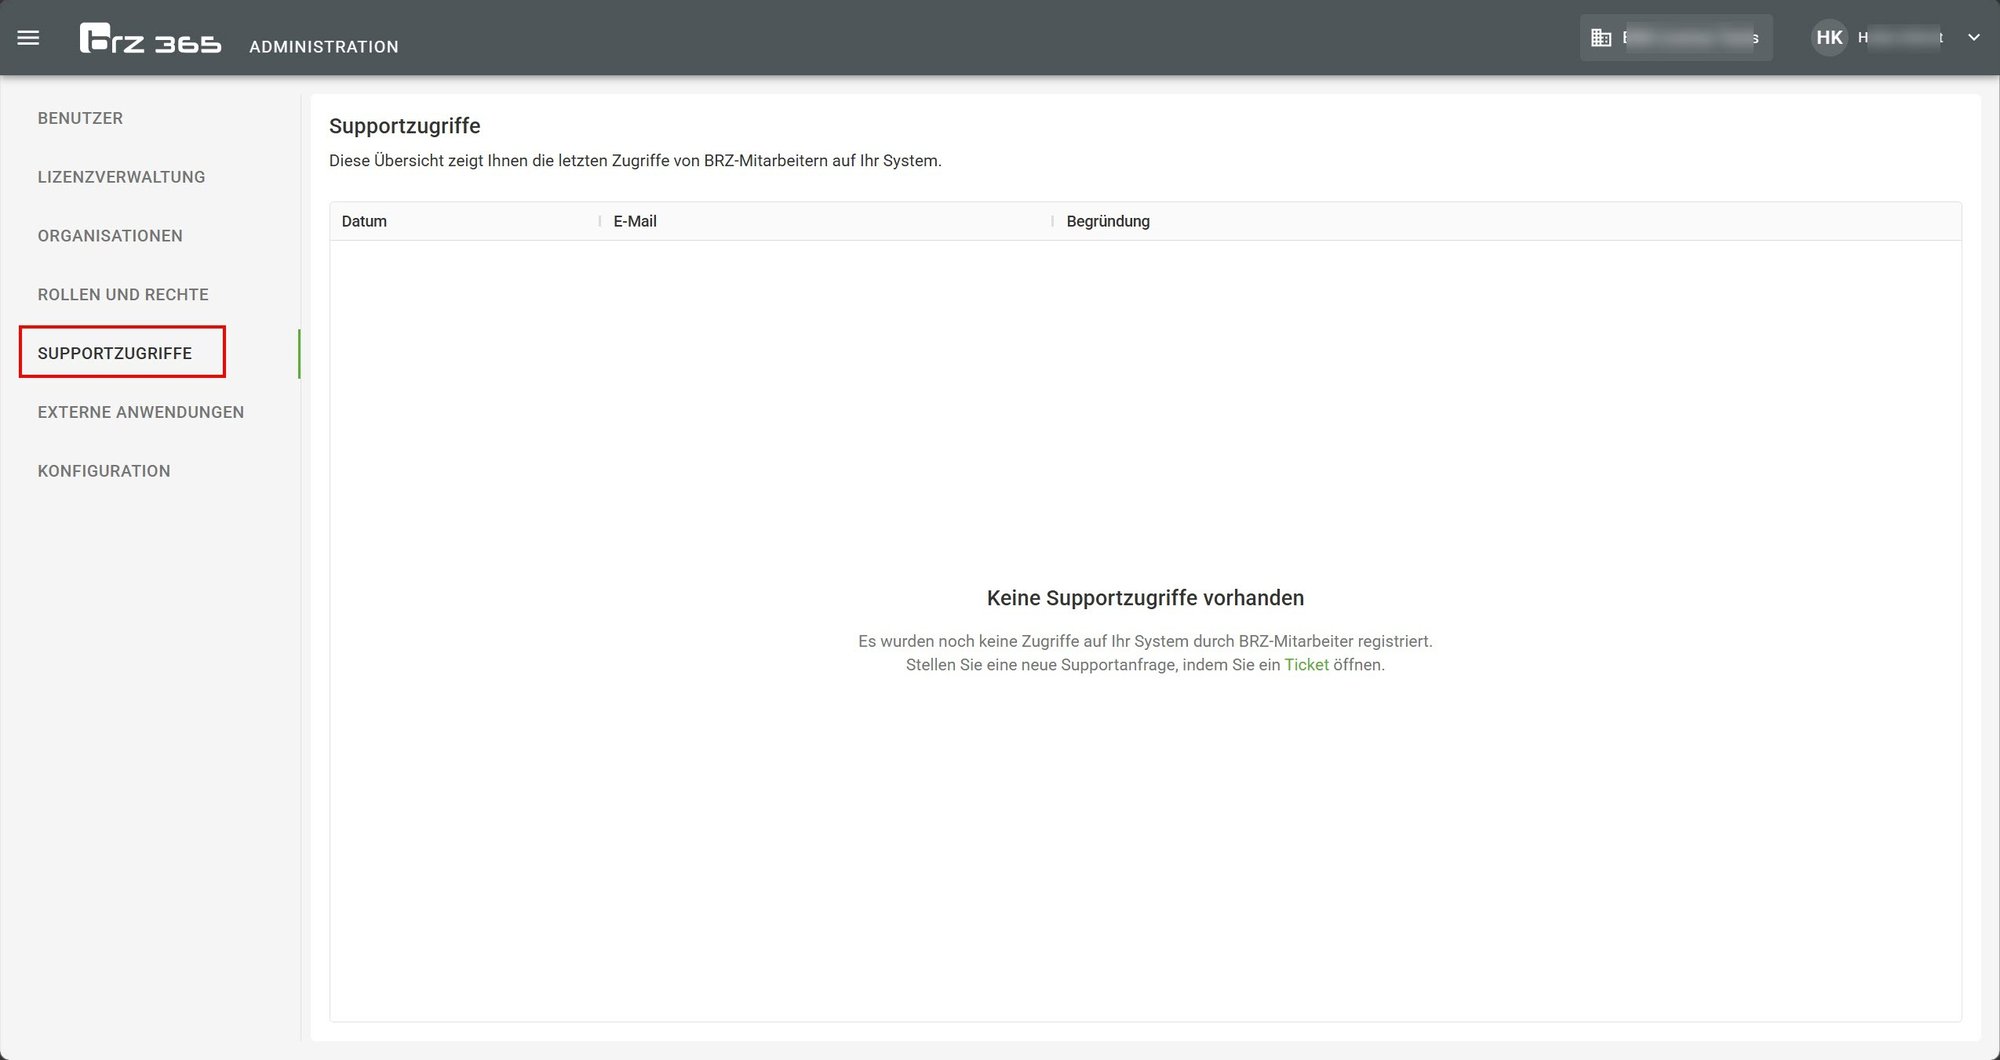Click the Ticket link
The height and width of the screenshot is (1060, 2000).
click(1306, 665)
